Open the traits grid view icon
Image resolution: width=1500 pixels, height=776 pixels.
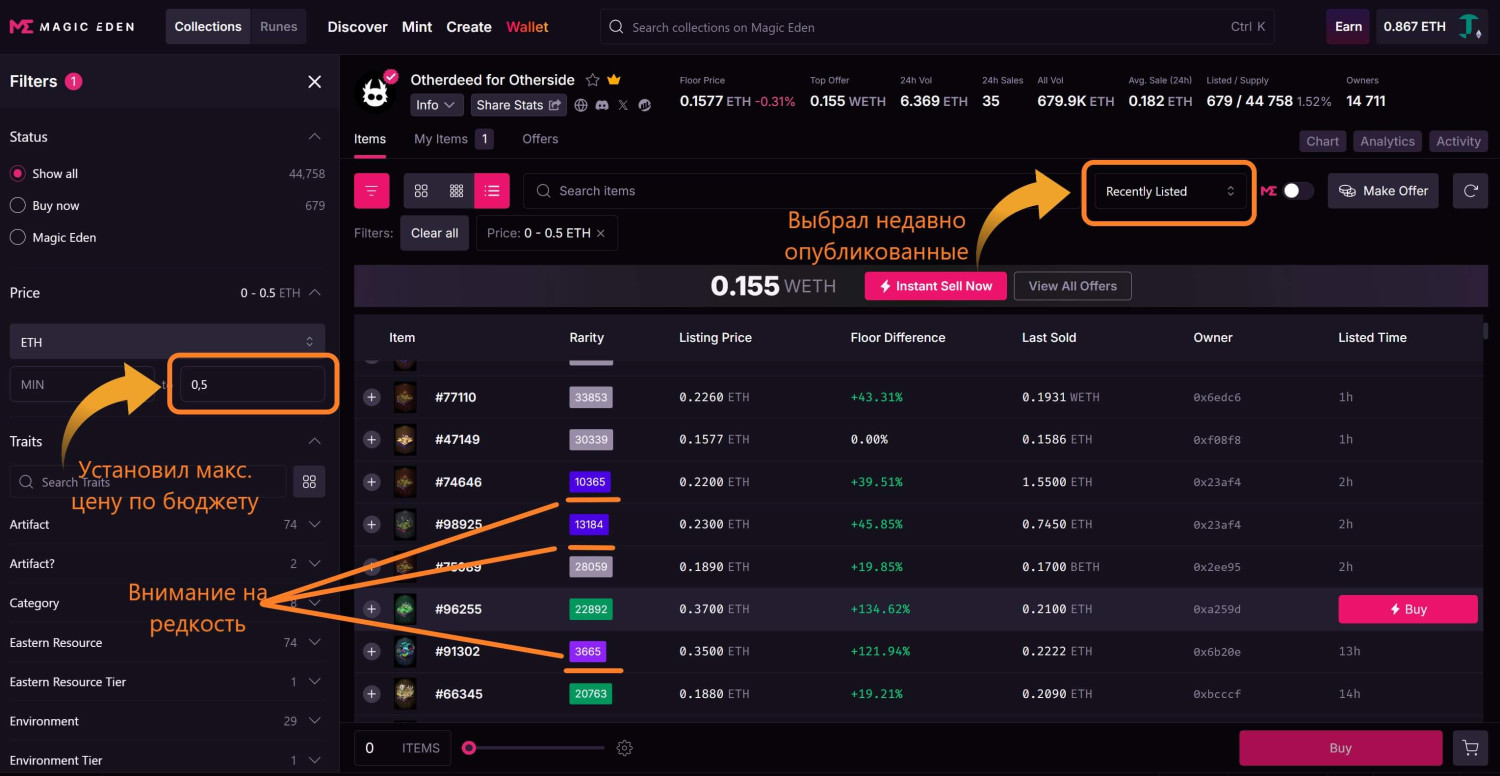pos(309,481)
